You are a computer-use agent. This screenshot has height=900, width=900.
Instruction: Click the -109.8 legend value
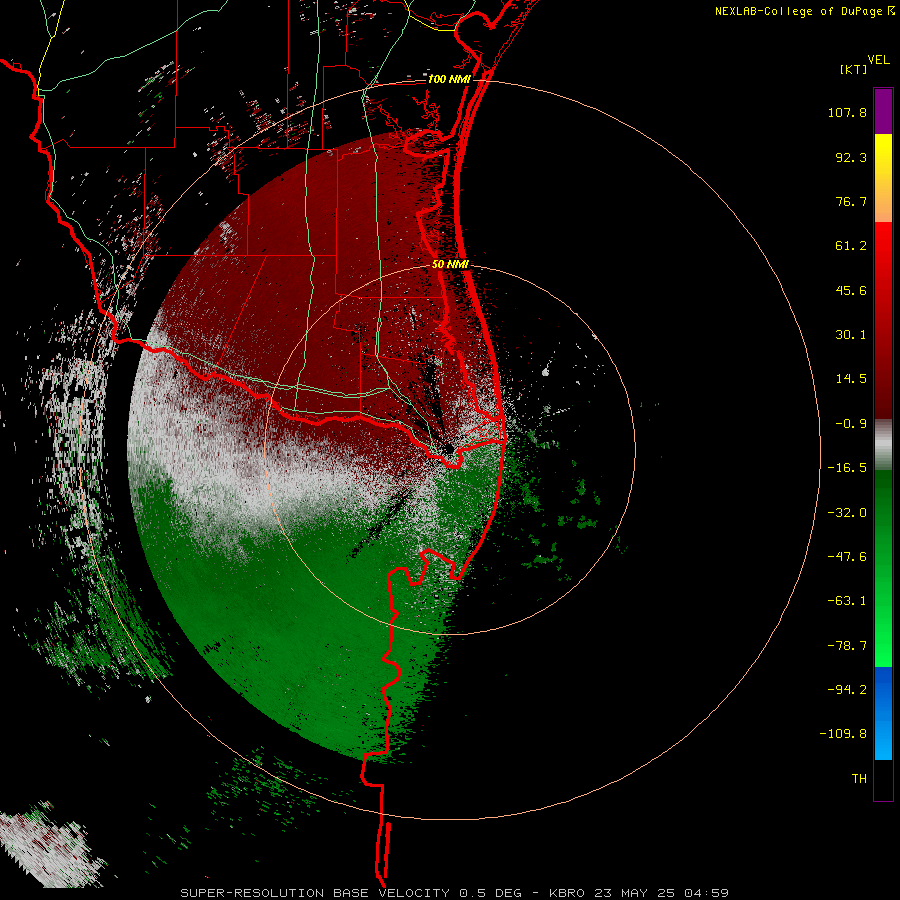pyautogui.click(x=843, y=734)
